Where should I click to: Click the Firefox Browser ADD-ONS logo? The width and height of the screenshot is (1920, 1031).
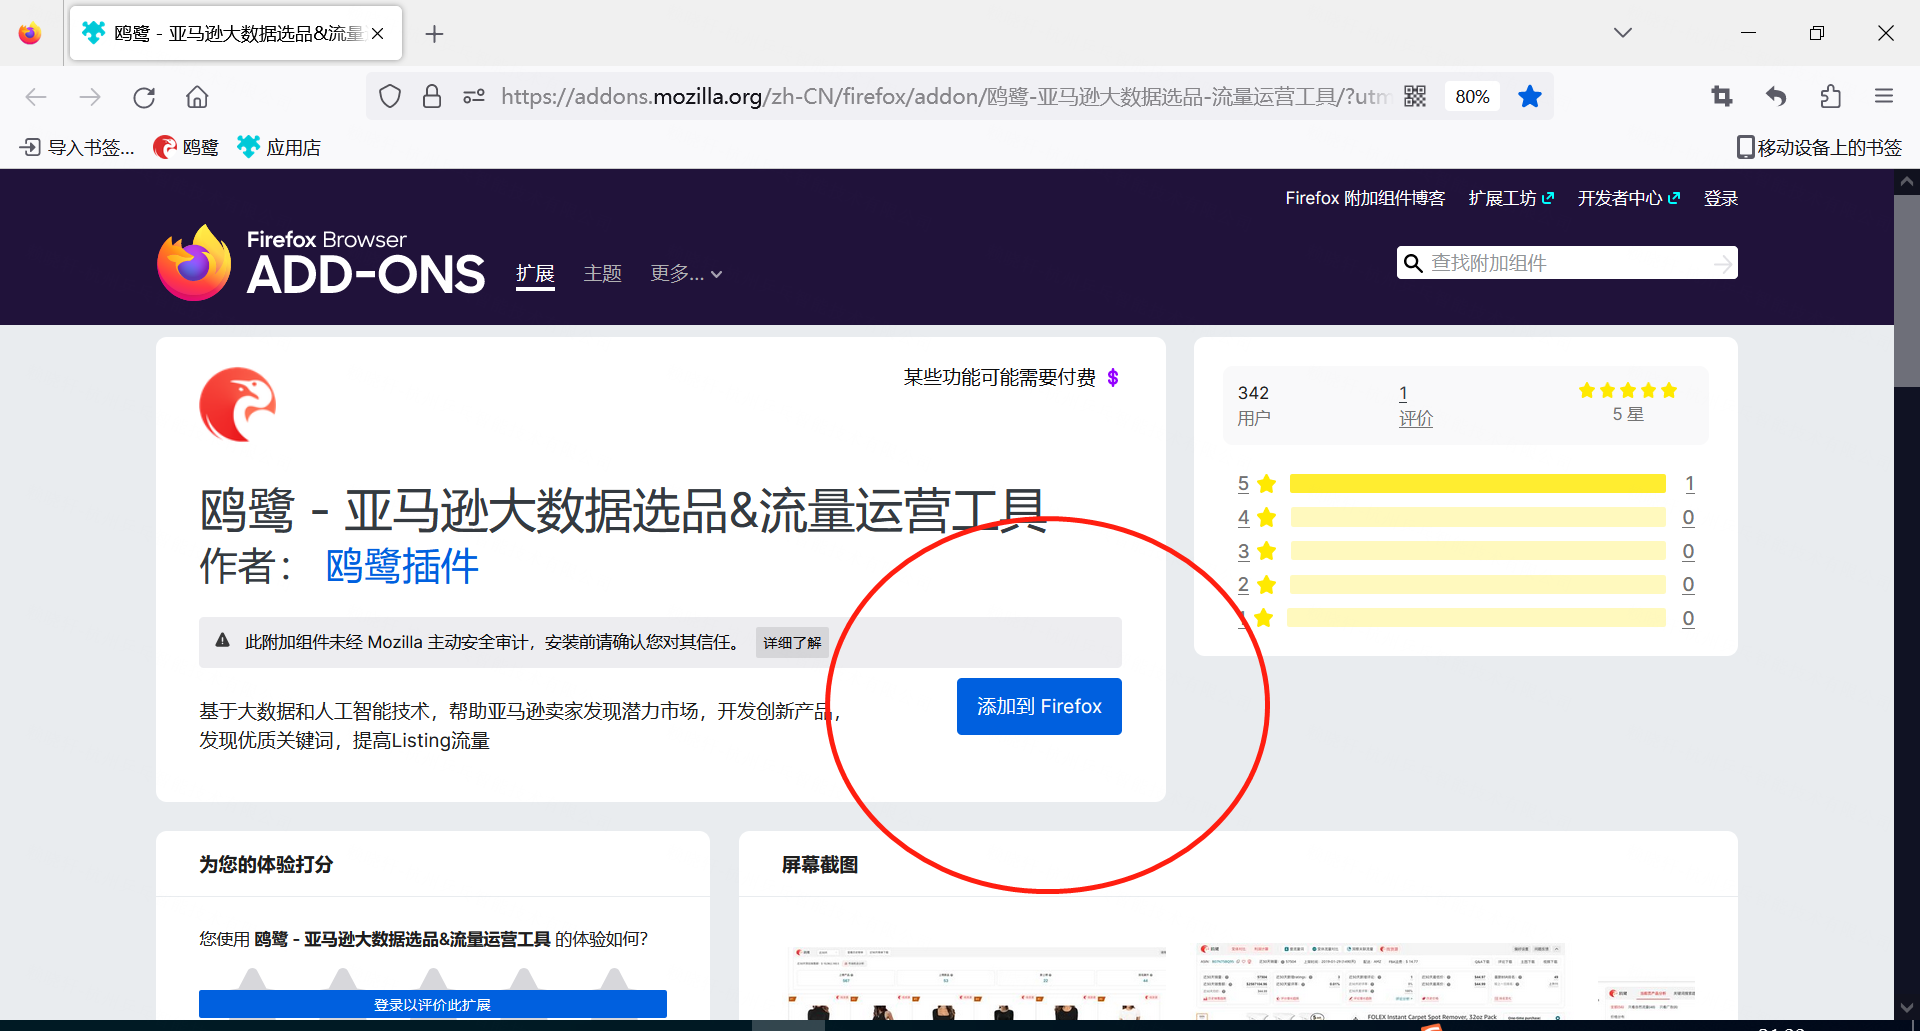click(x=321, y=262)
